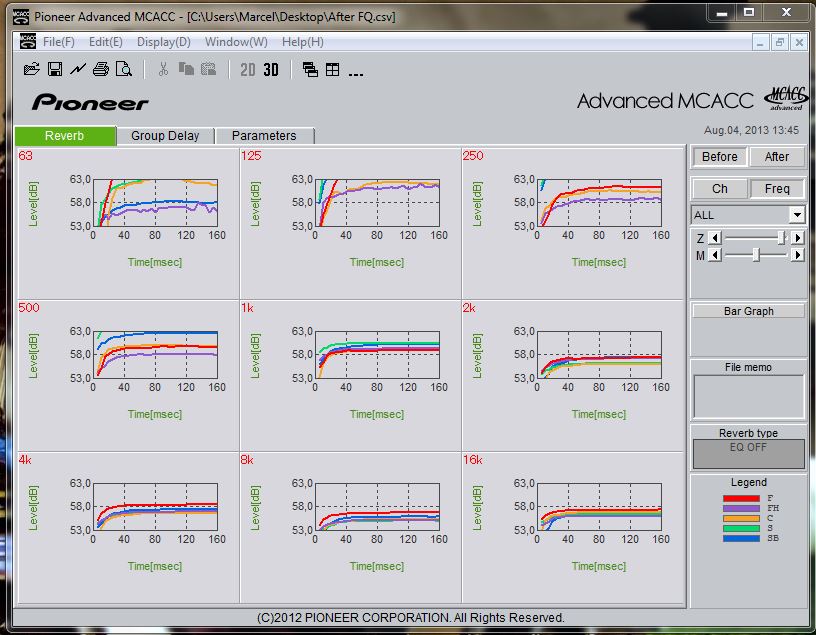Click the Print icon in toolbar
This screenshot has width=816, height=635.
coord(100,69)
